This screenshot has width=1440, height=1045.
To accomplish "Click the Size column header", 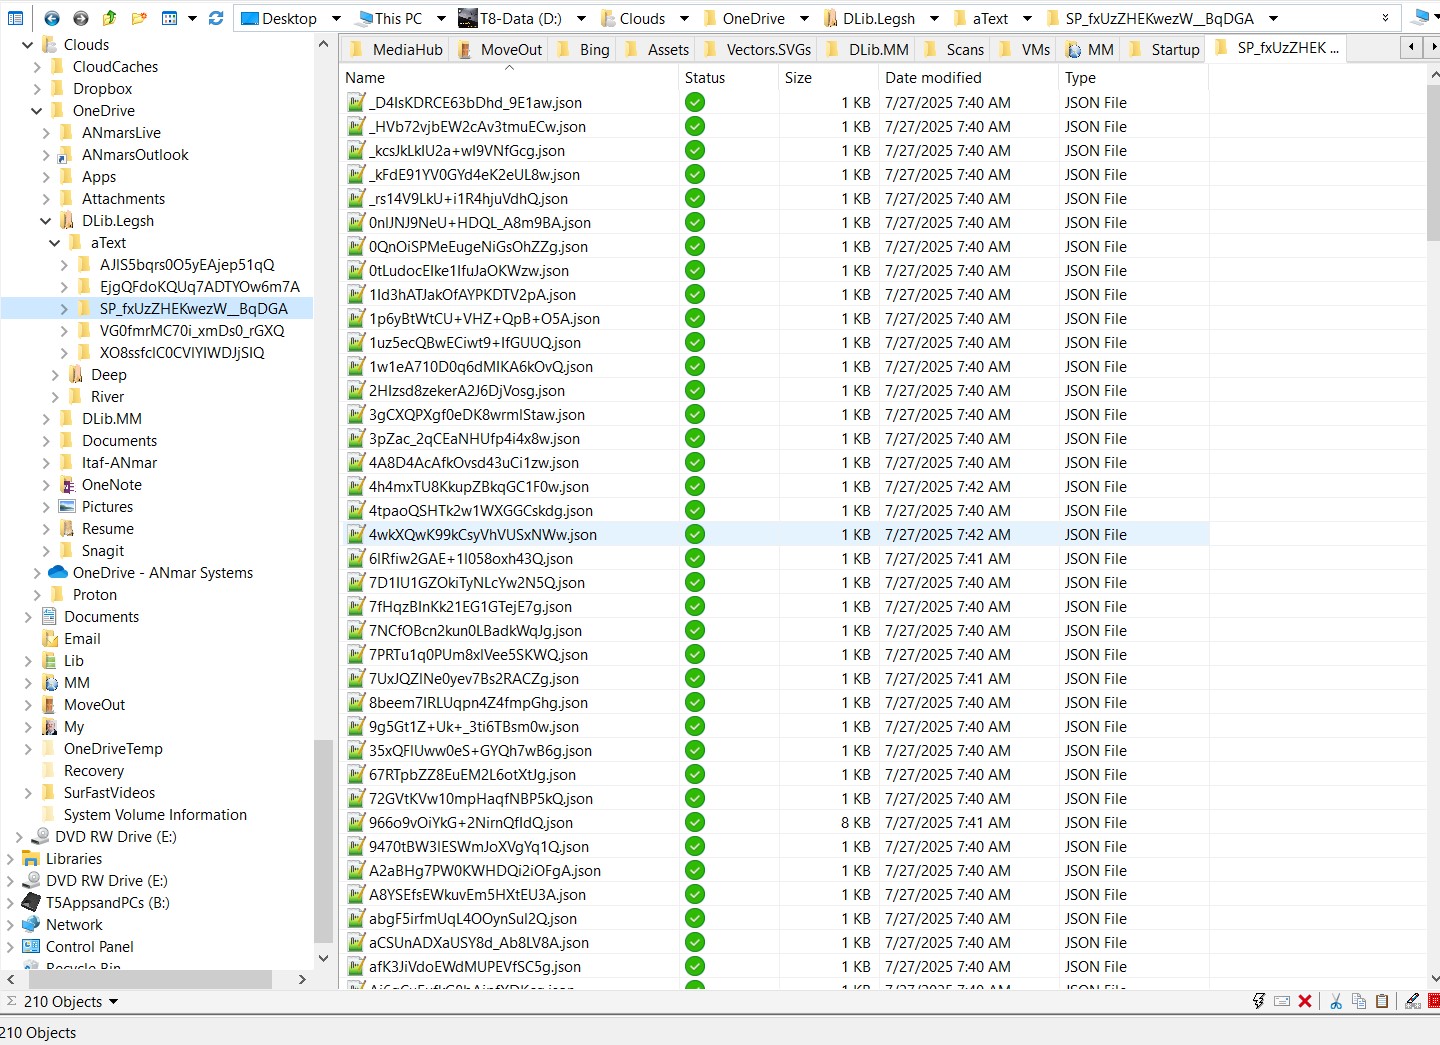I will (798, 77).
